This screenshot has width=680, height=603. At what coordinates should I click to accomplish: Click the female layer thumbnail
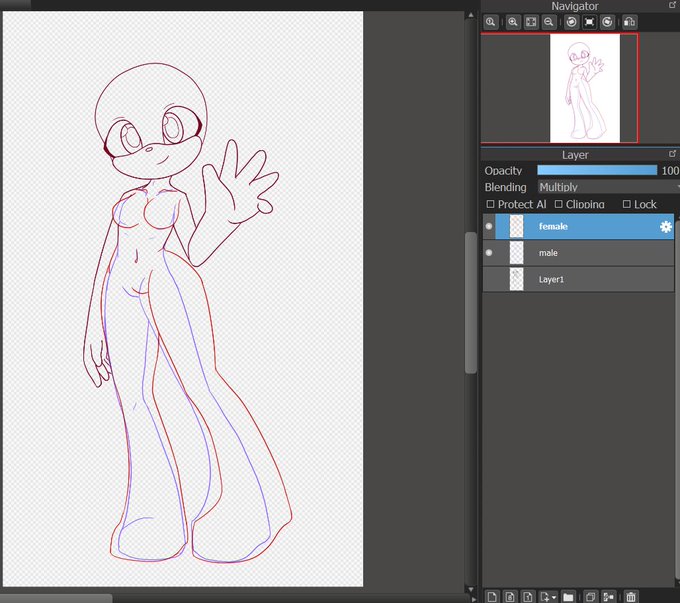pyautogui.click(x=516, y=226)
